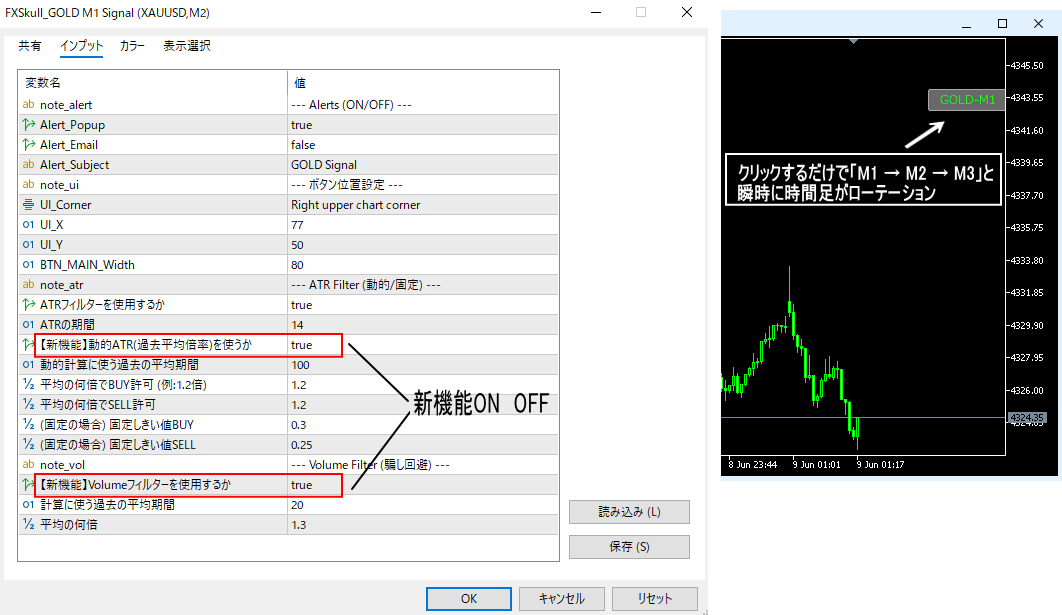The width and height of the screenshot is (1062, 615).
Task: Click the integer icon beside 計算に使う過去の平均期間
Action: 28,505
